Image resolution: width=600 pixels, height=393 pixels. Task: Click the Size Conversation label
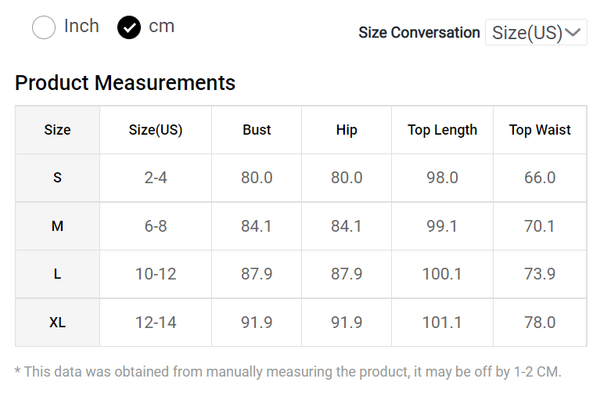[x=419, y=33]
